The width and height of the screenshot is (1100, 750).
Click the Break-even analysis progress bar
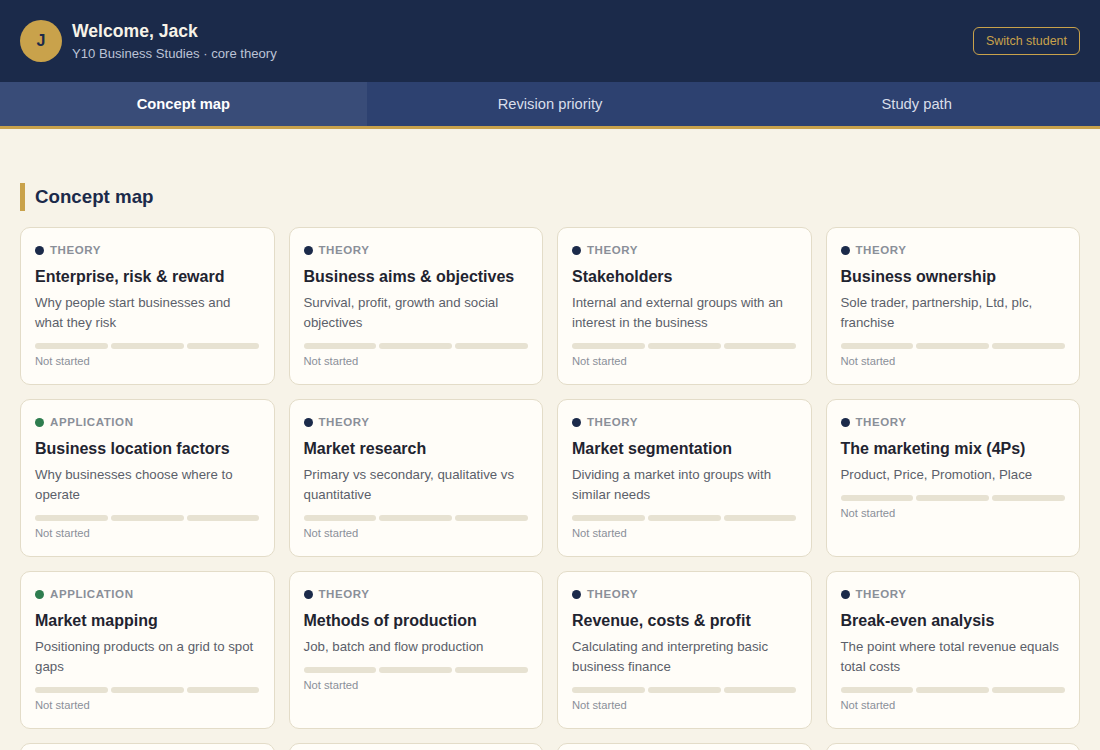953,690
